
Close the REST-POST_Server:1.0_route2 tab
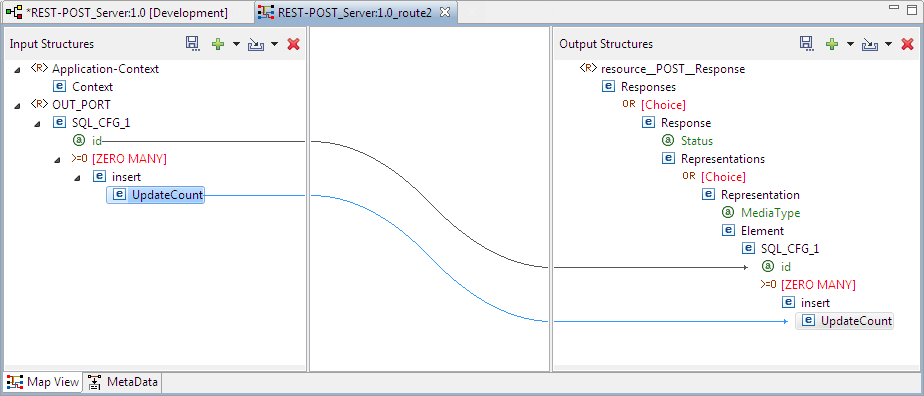pos(446,12)
